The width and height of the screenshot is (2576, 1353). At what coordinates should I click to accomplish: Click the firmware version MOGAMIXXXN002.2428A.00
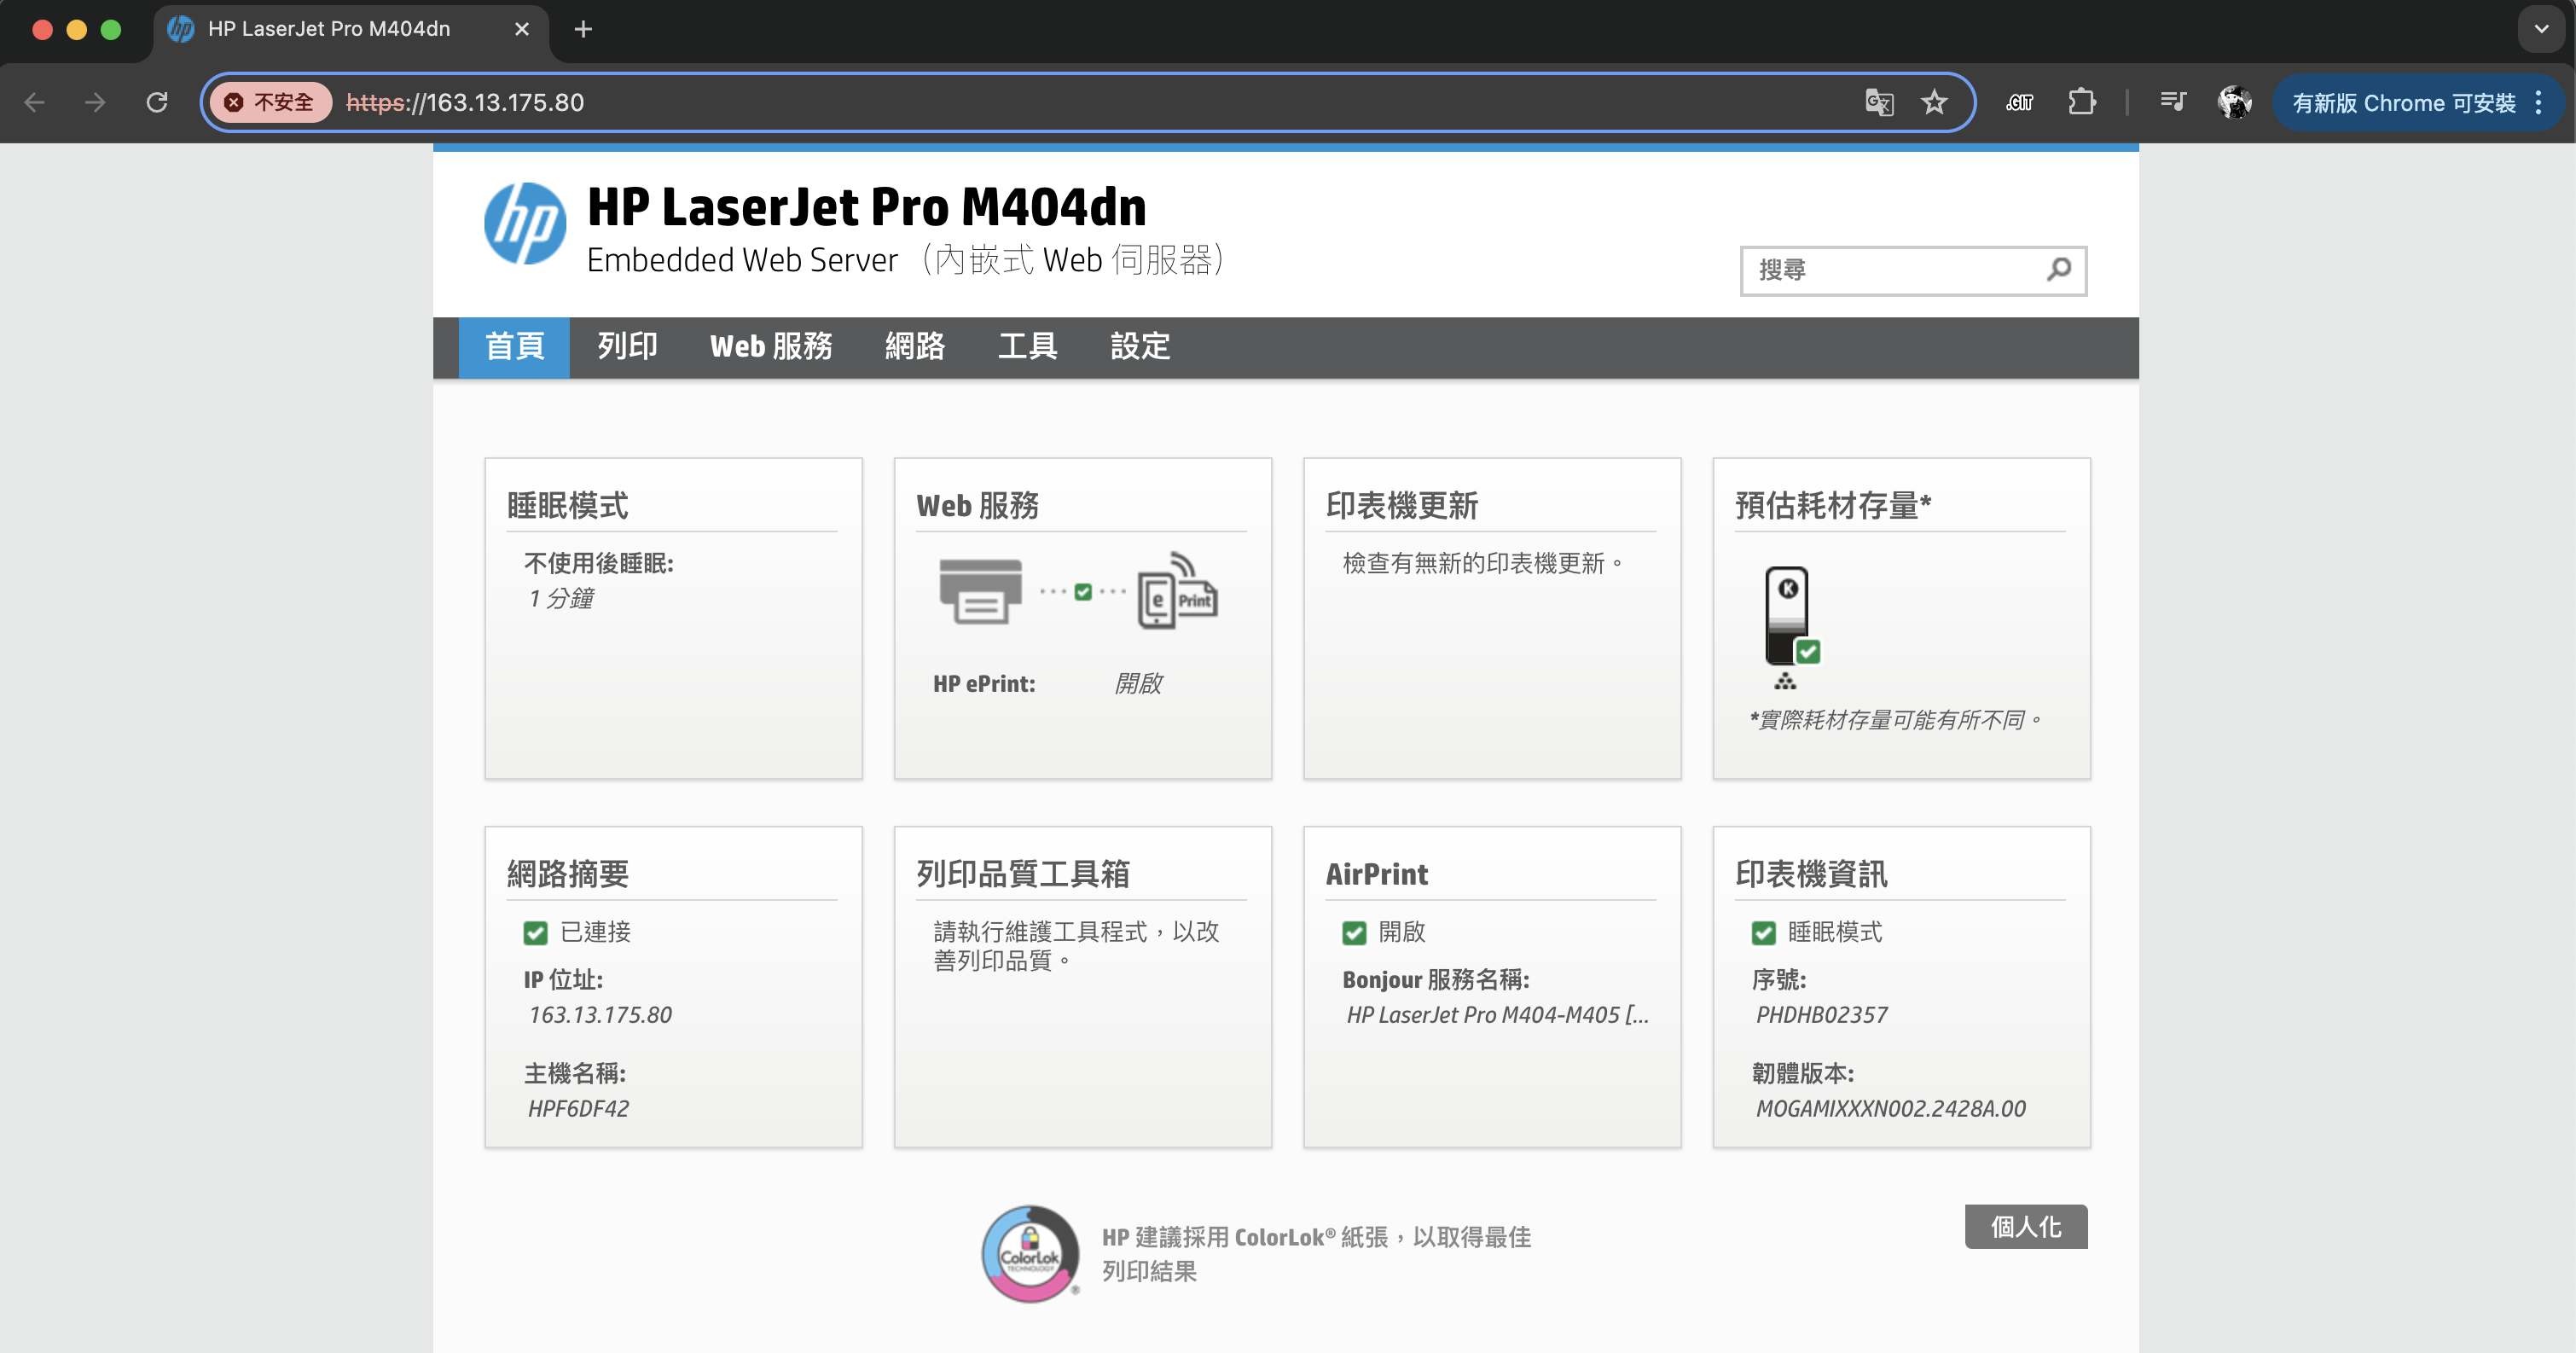point(1891,1109)
